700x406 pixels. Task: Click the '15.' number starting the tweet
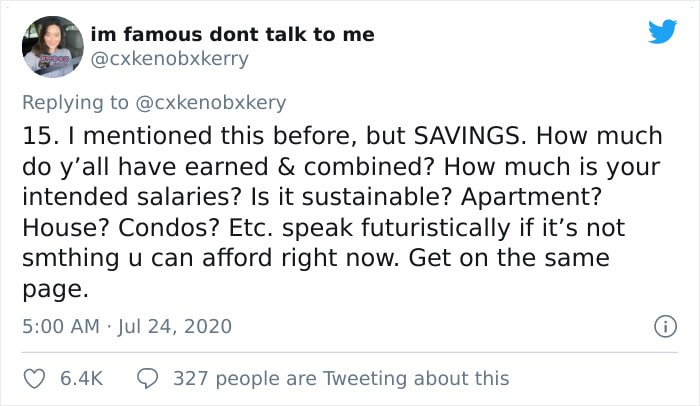[41, 136]
